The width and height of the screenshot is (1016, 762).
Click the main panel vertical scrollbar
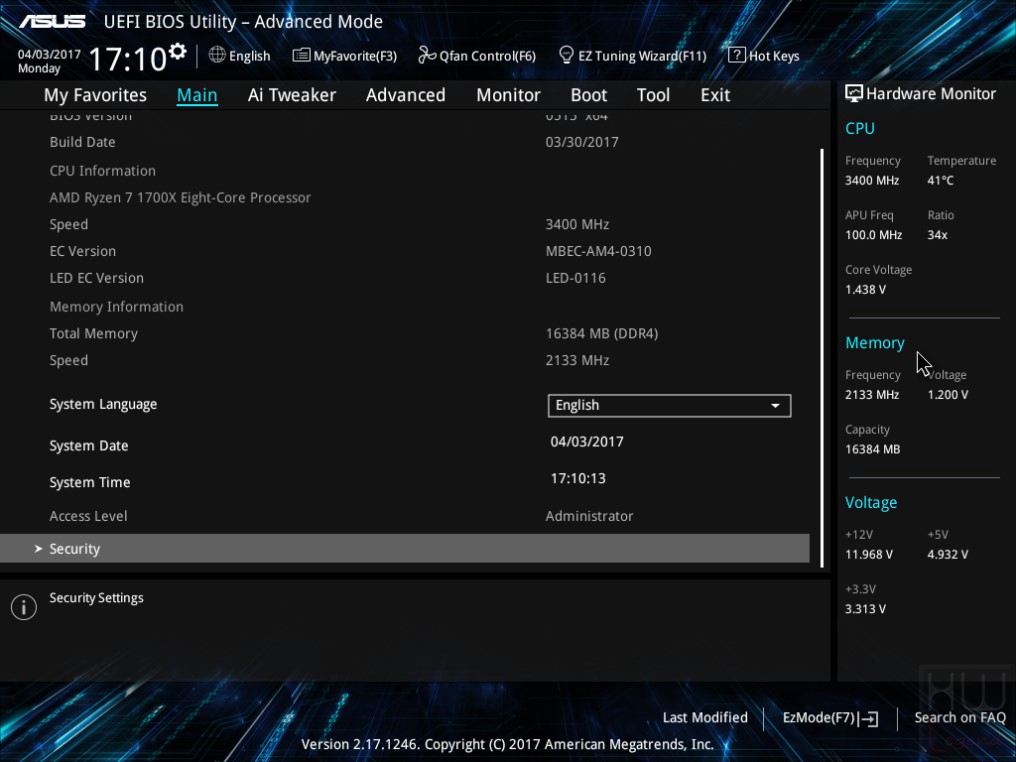pyautogui.click(x=822, y=358)
